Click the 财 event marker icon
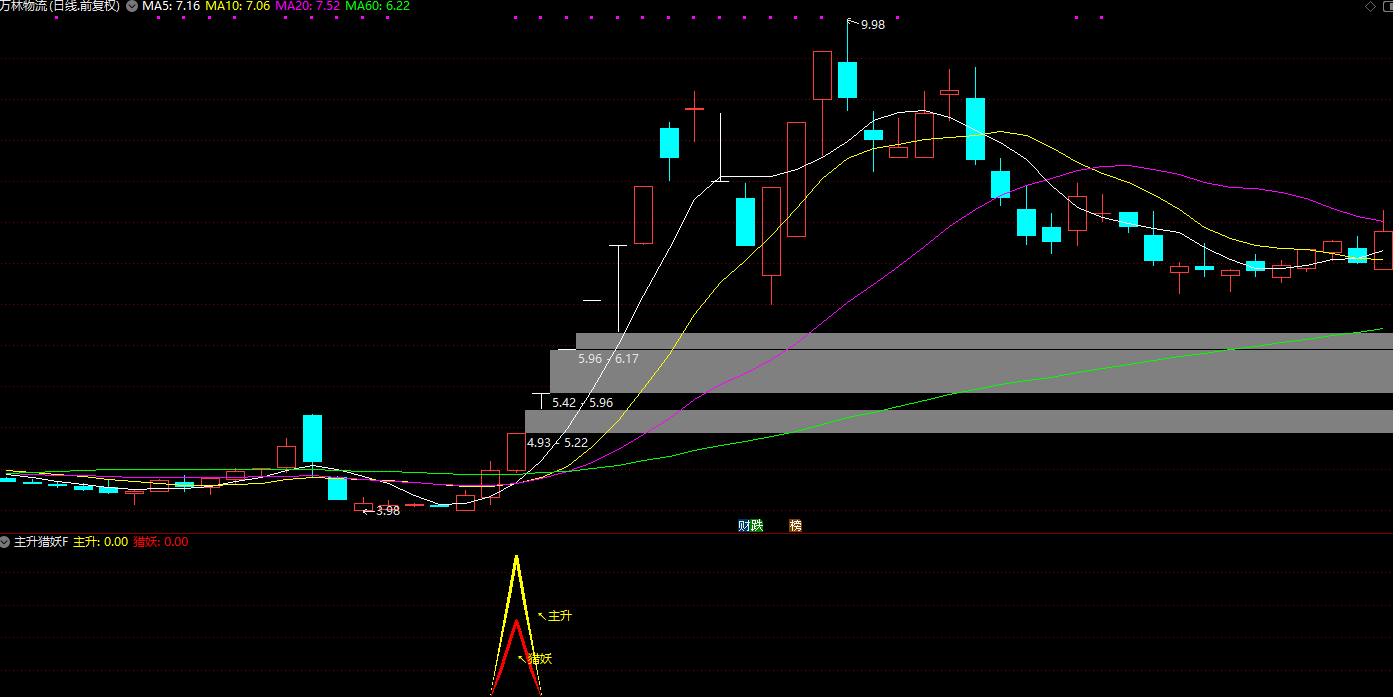This screenshot has height=697, width=1393. tap(744, 525)
